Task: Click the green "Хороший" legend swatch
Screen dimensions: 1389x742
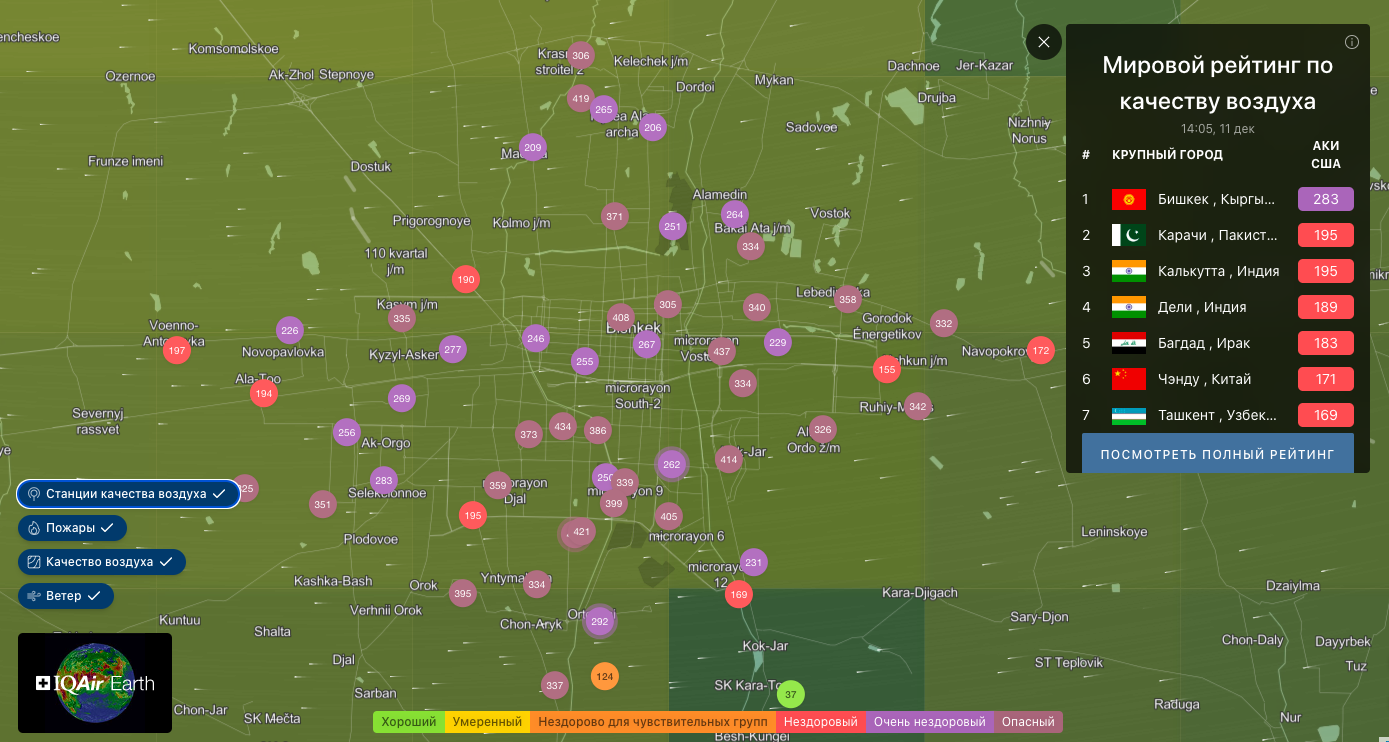Action: coord(408,722)
